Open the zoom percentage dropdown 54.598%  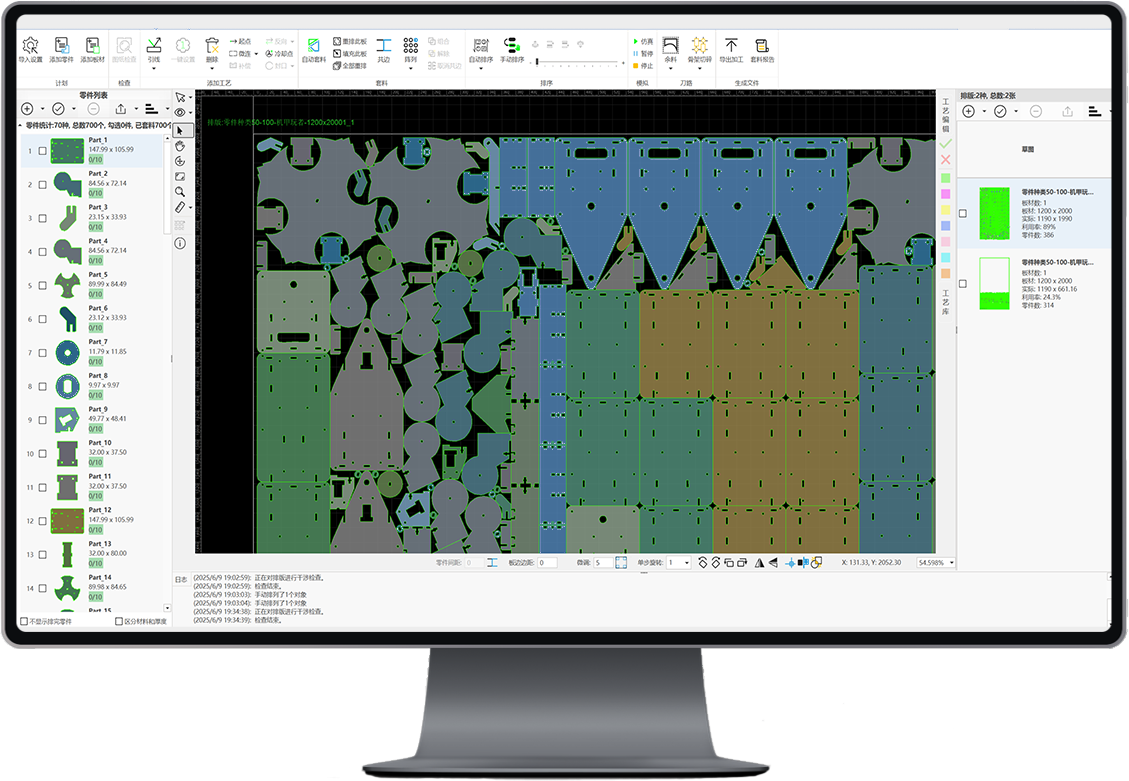pyautogui.click(x=951, y=563)
